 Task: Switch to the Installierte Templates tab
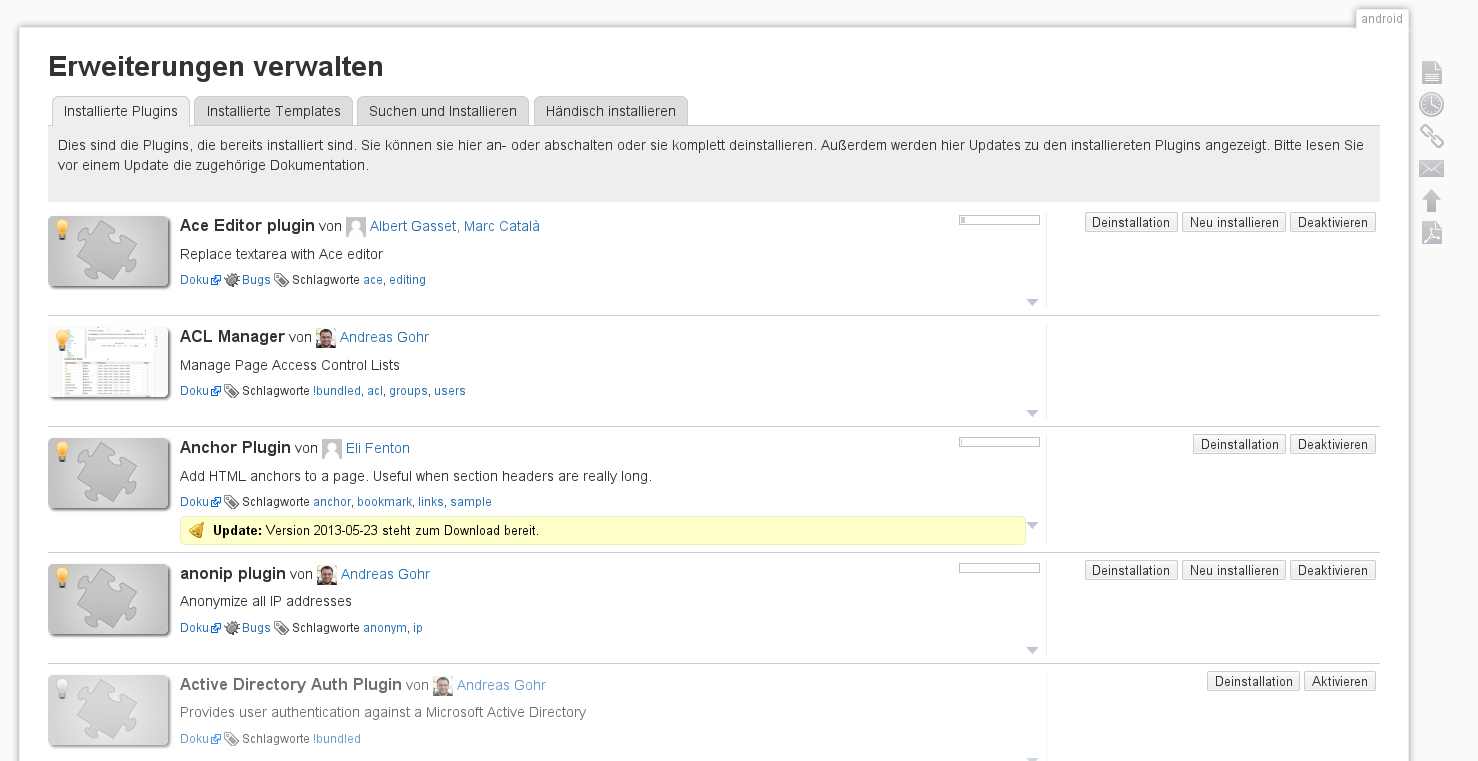click(x=272, y=111)
